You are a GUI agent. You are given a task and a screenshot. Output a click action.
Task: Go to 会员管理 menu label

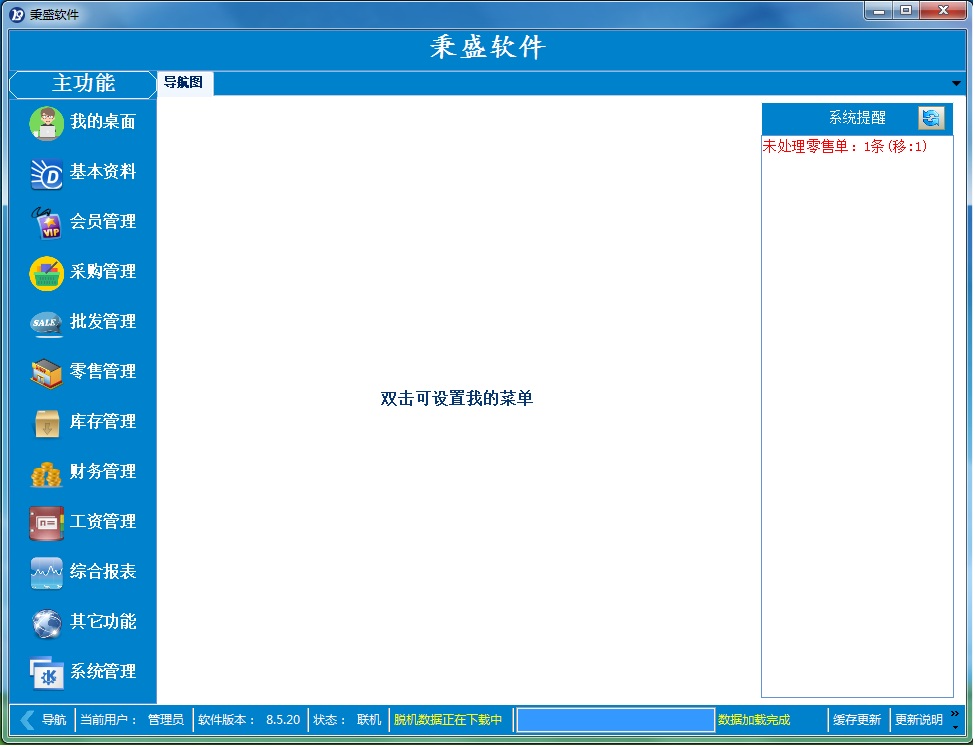tap(103, 221)
